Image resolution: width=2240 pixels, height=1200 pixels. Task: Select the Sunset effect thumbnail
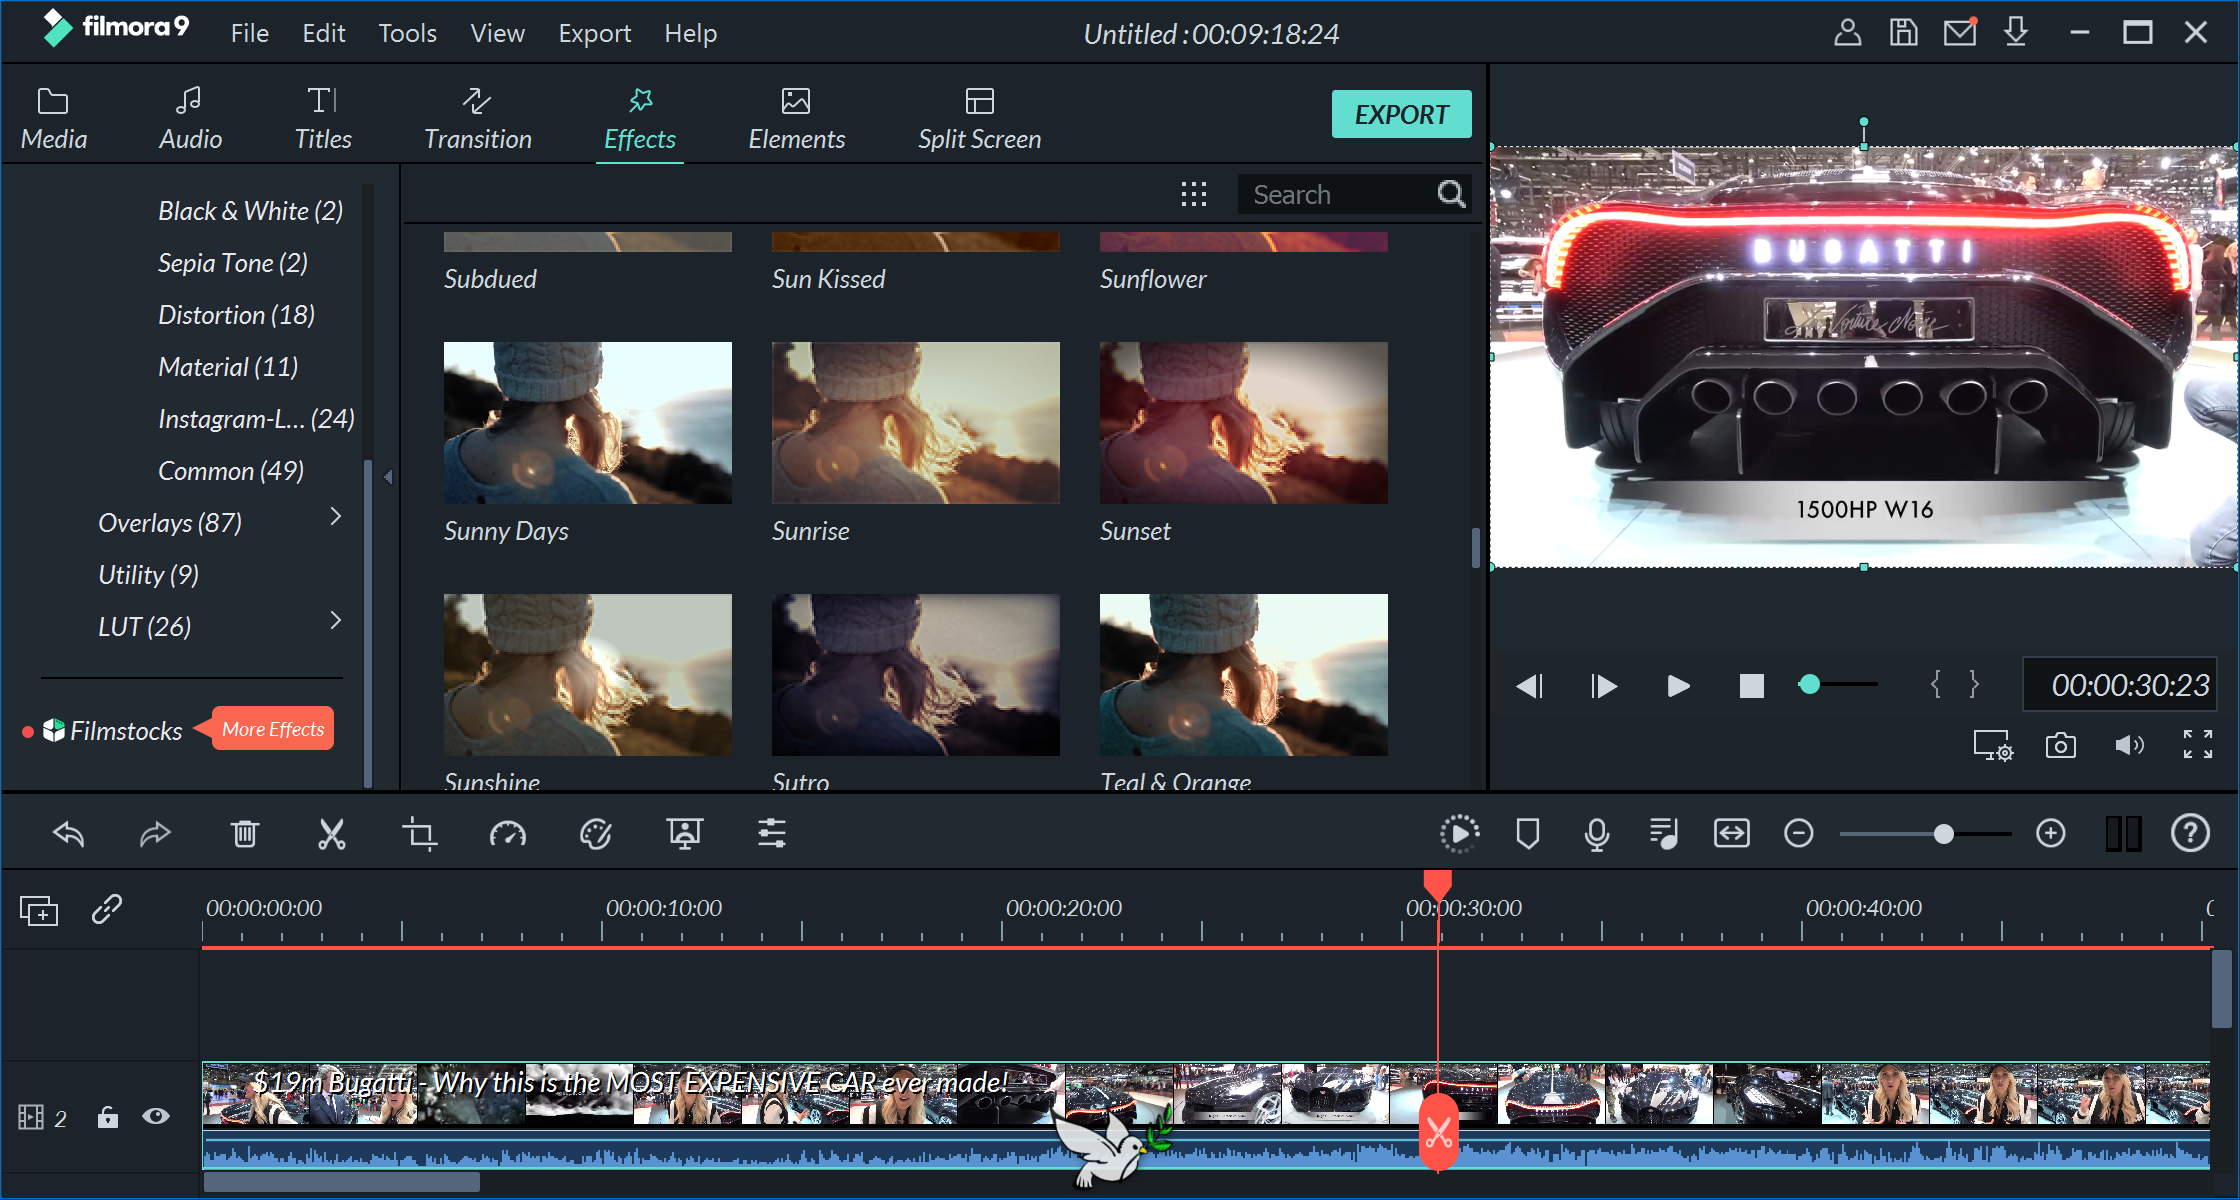pyautogui.click(x=1244, y=423)
